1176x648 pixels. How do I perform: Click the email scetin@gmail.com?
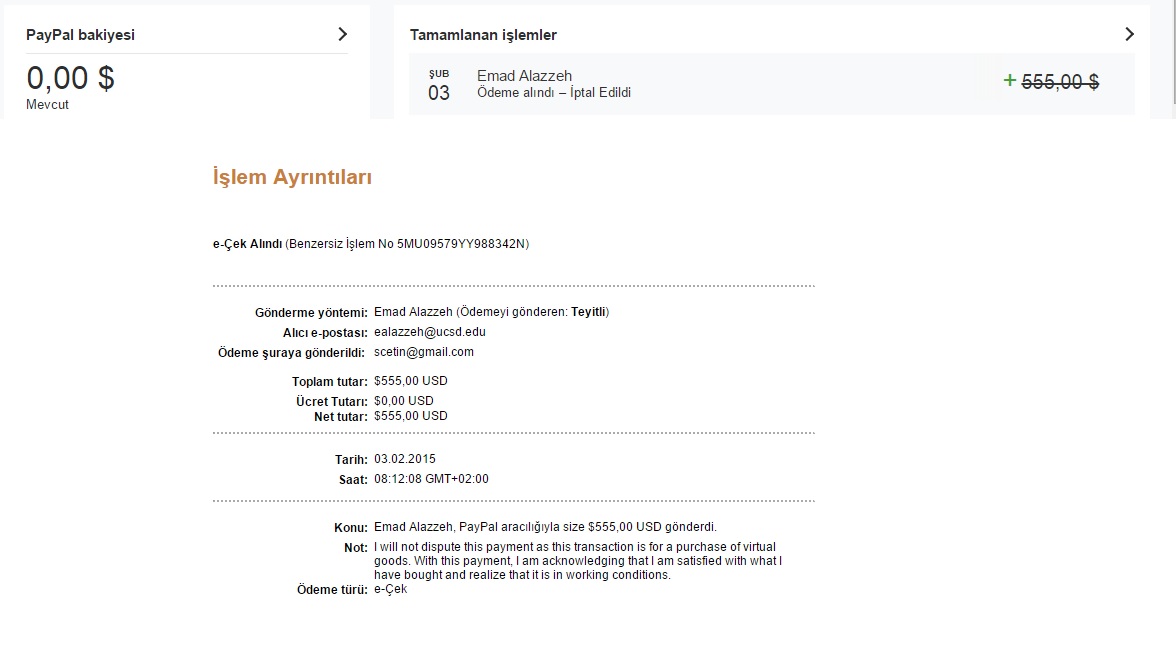pos(424,352)
